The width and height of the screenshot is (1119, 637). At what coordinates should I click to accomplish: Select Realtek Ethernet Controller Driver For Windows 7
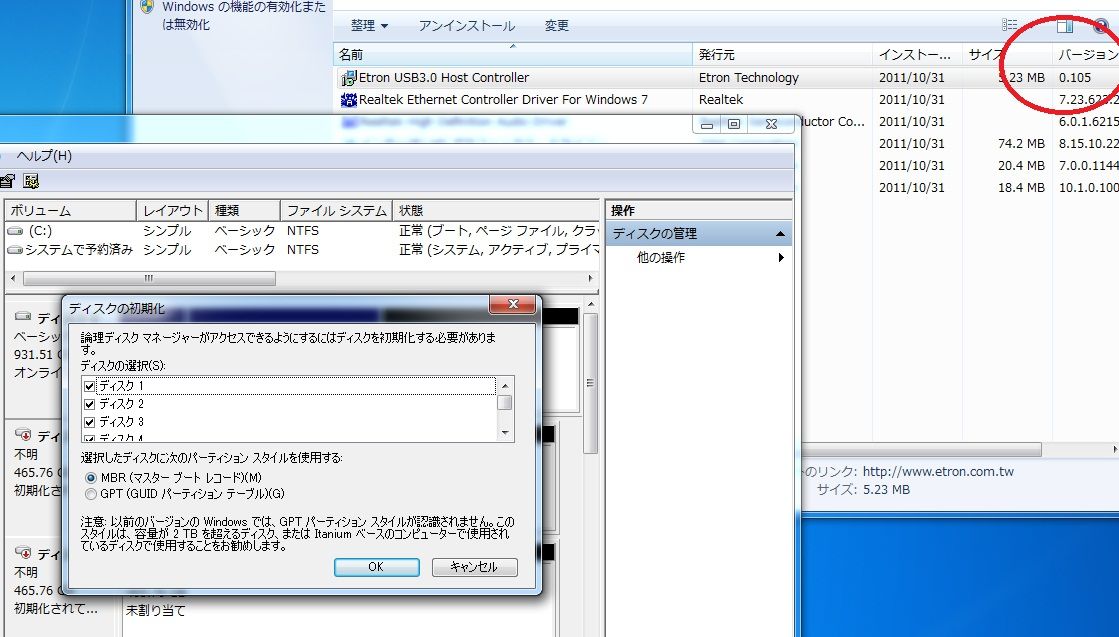pos(503,100)
